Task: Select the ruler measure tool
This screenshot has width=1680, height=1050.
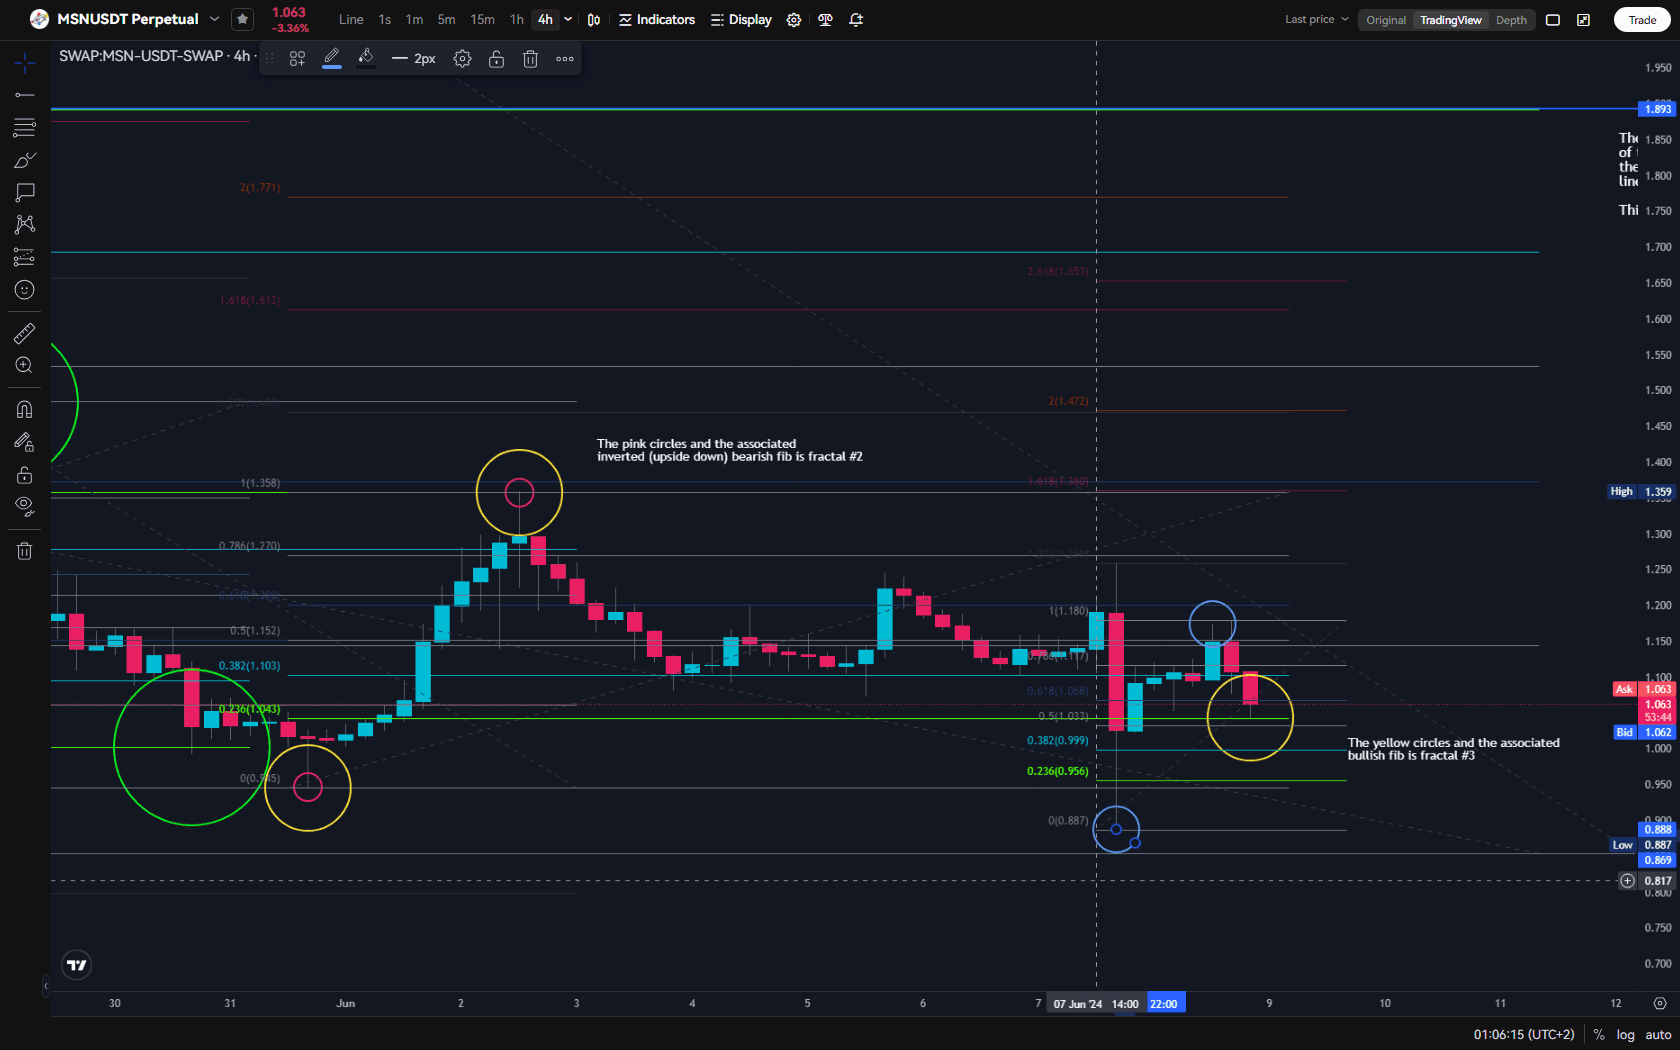Action: (25, 333)
